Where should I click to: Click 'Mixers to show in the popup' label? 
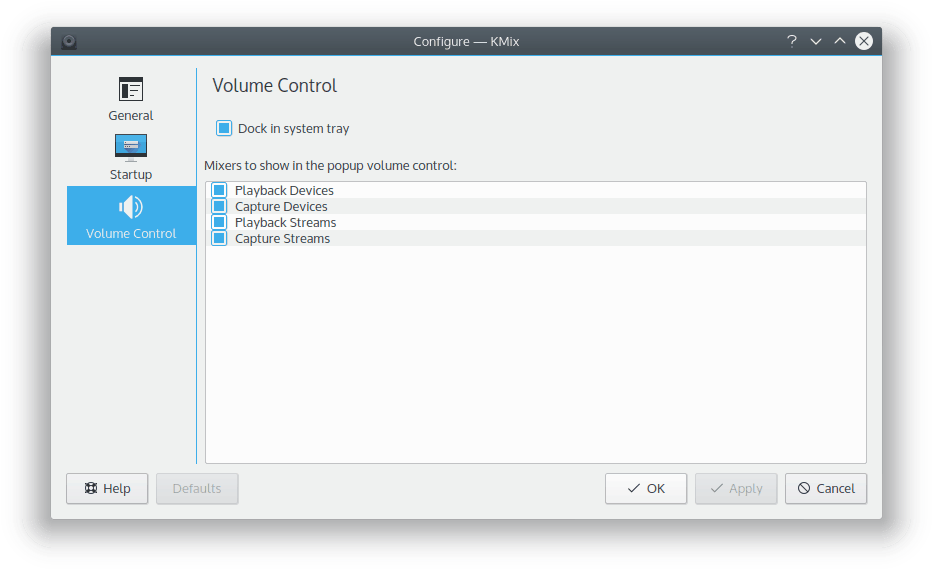pyautogui.click(x=330, y=166)
